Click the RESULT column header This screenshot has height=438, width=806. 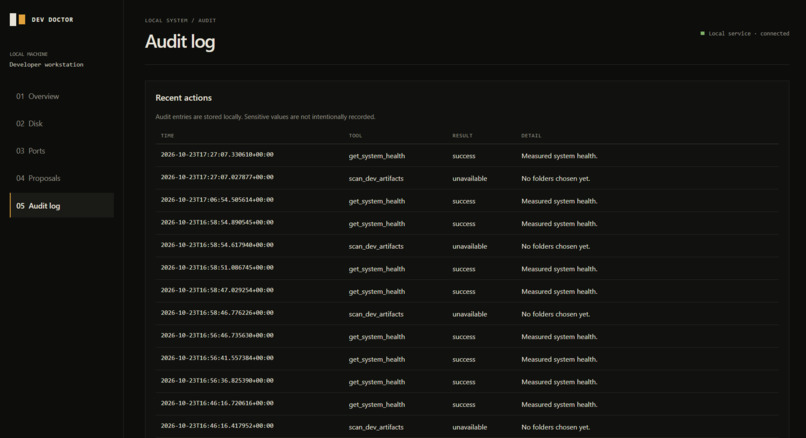(x=462, y=136)
